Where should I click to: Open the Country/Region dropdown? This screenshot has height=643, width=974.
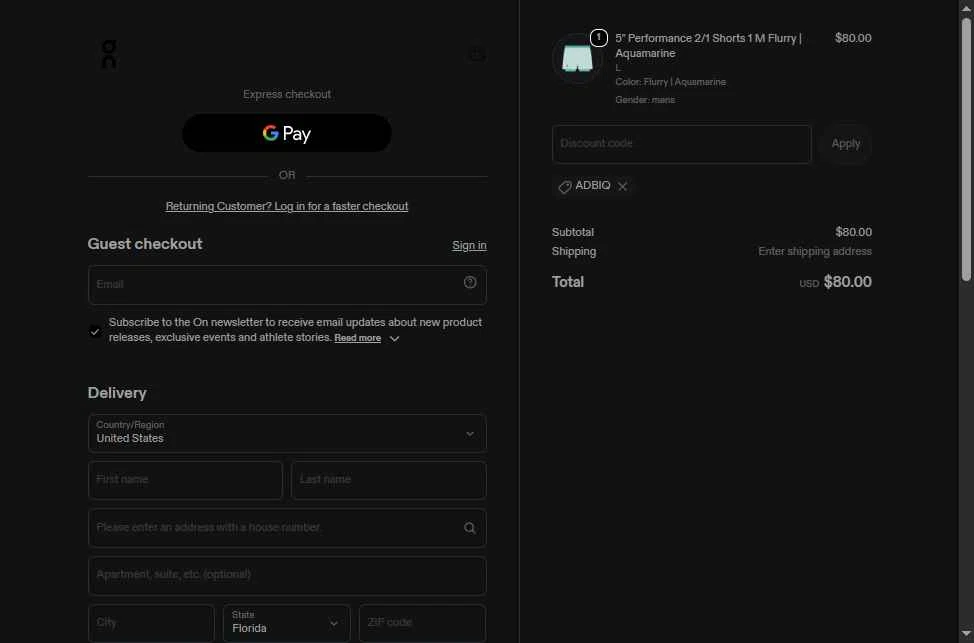pyautogui.click(x=287, y=433)
